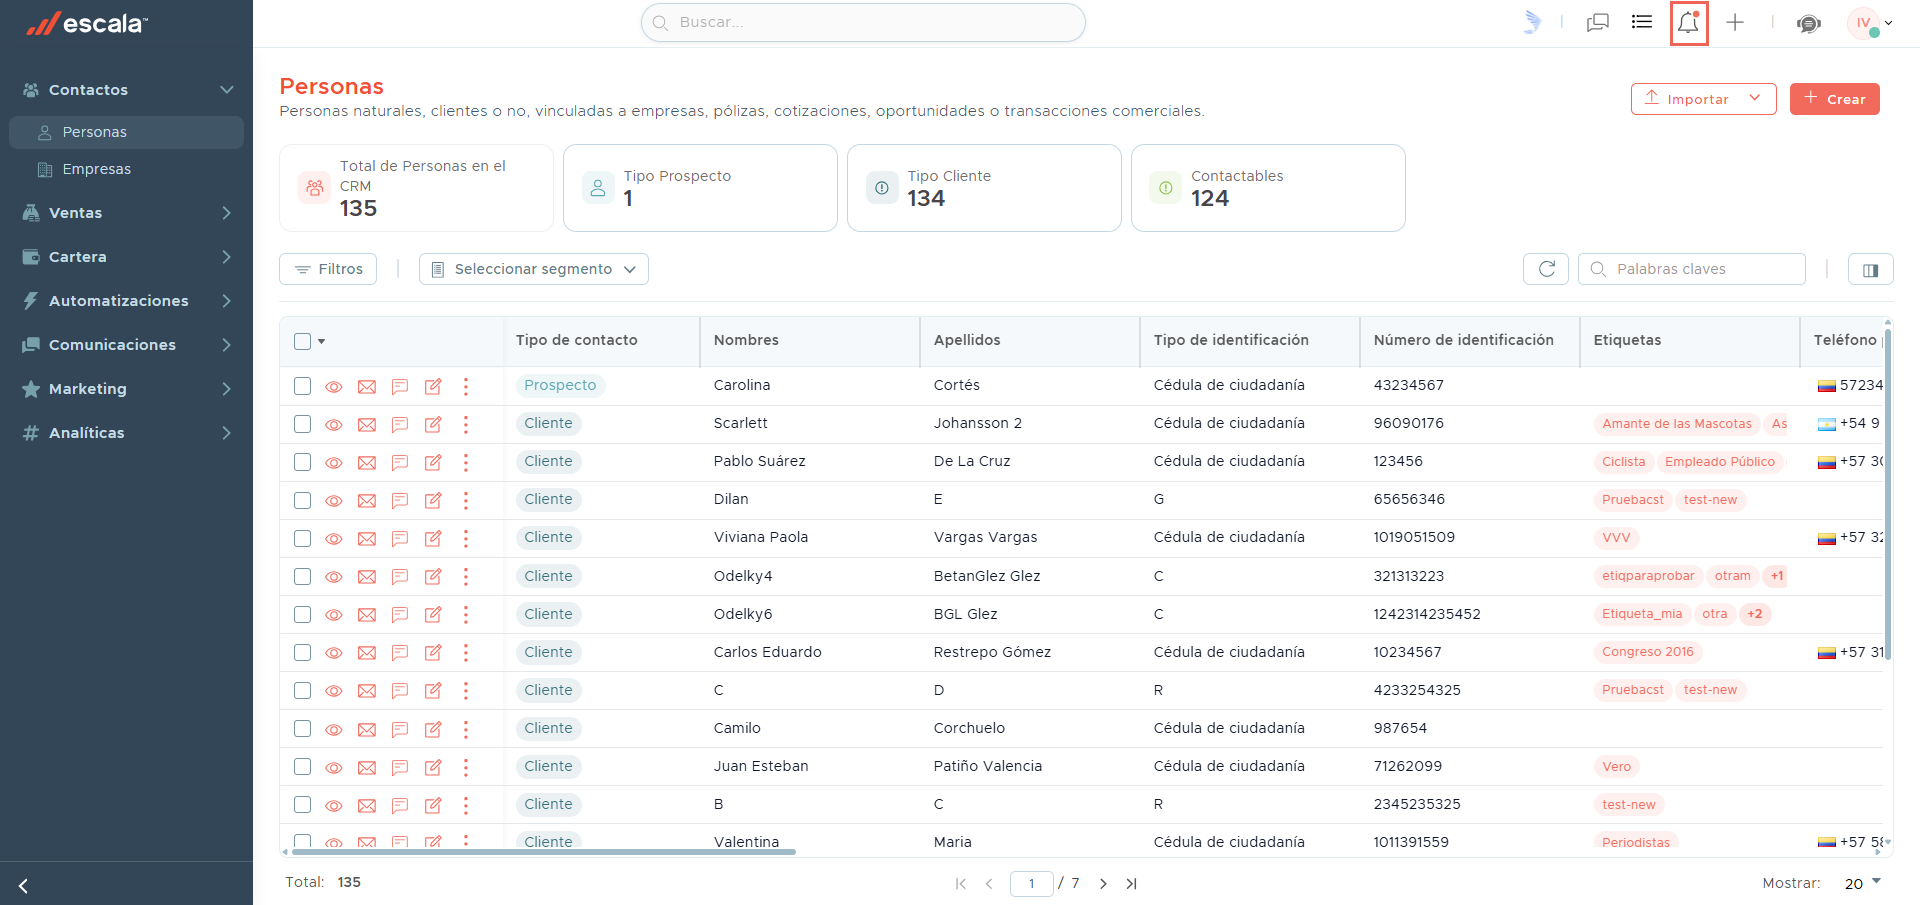This screenshot has height=905, width=1920.
Task: Open the Importar dropdown
Action: pyautogui.click(x=1703, y=99)
